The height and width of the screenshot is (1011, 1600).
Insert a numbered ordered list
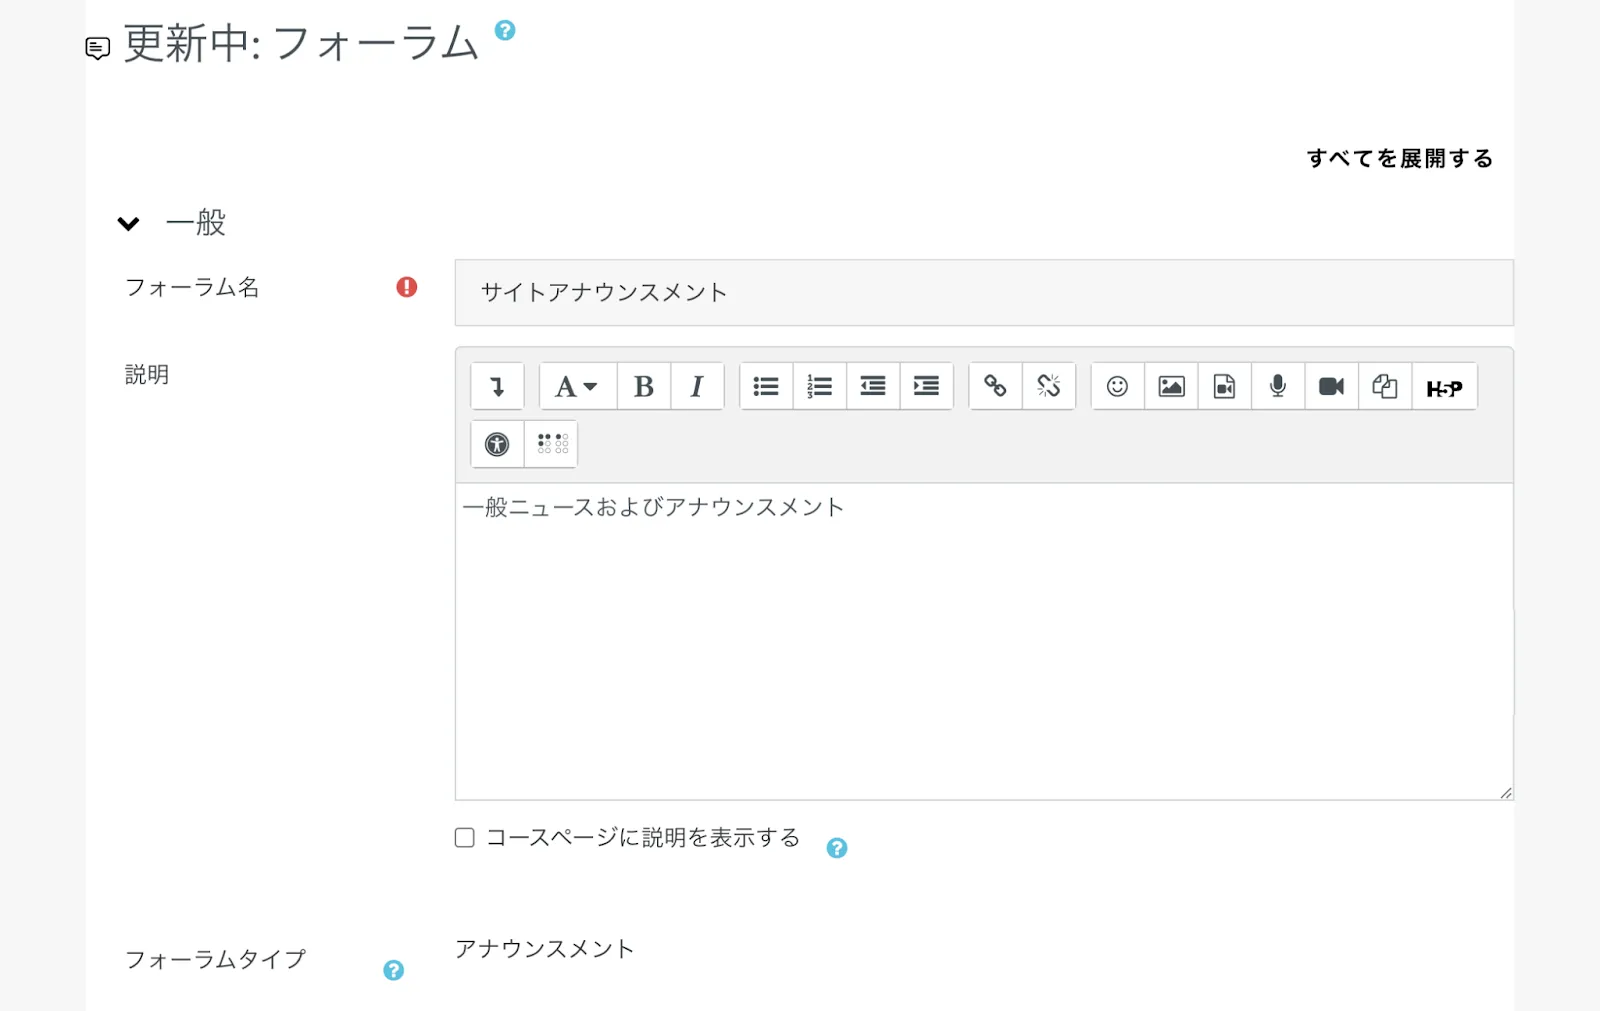tap(819, 387)
